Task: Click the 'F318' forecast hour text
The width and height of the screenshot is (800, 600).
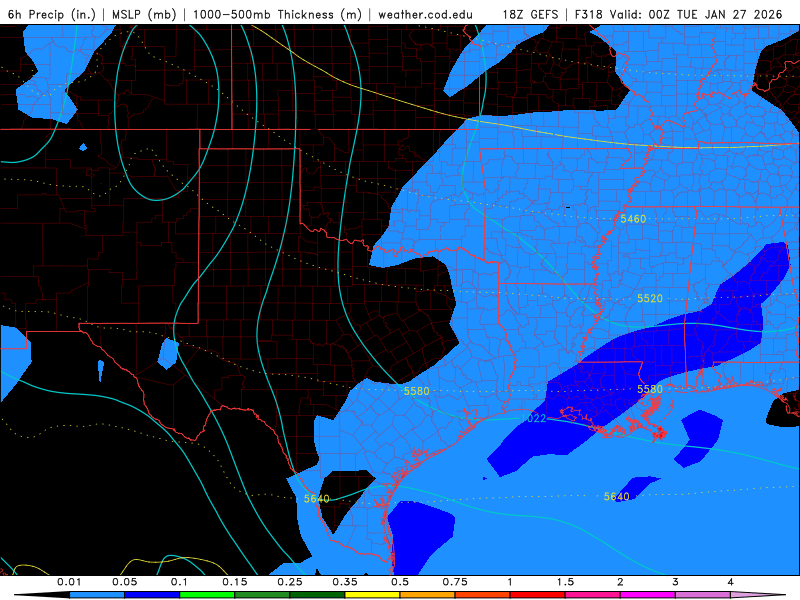Action: coord(590,14)
